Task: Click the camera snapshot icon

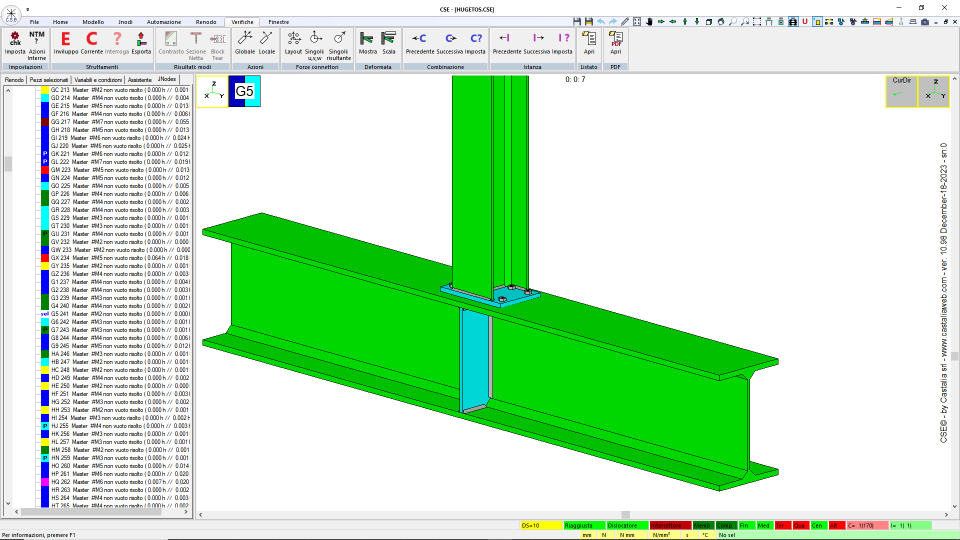Action: (925, 21)
